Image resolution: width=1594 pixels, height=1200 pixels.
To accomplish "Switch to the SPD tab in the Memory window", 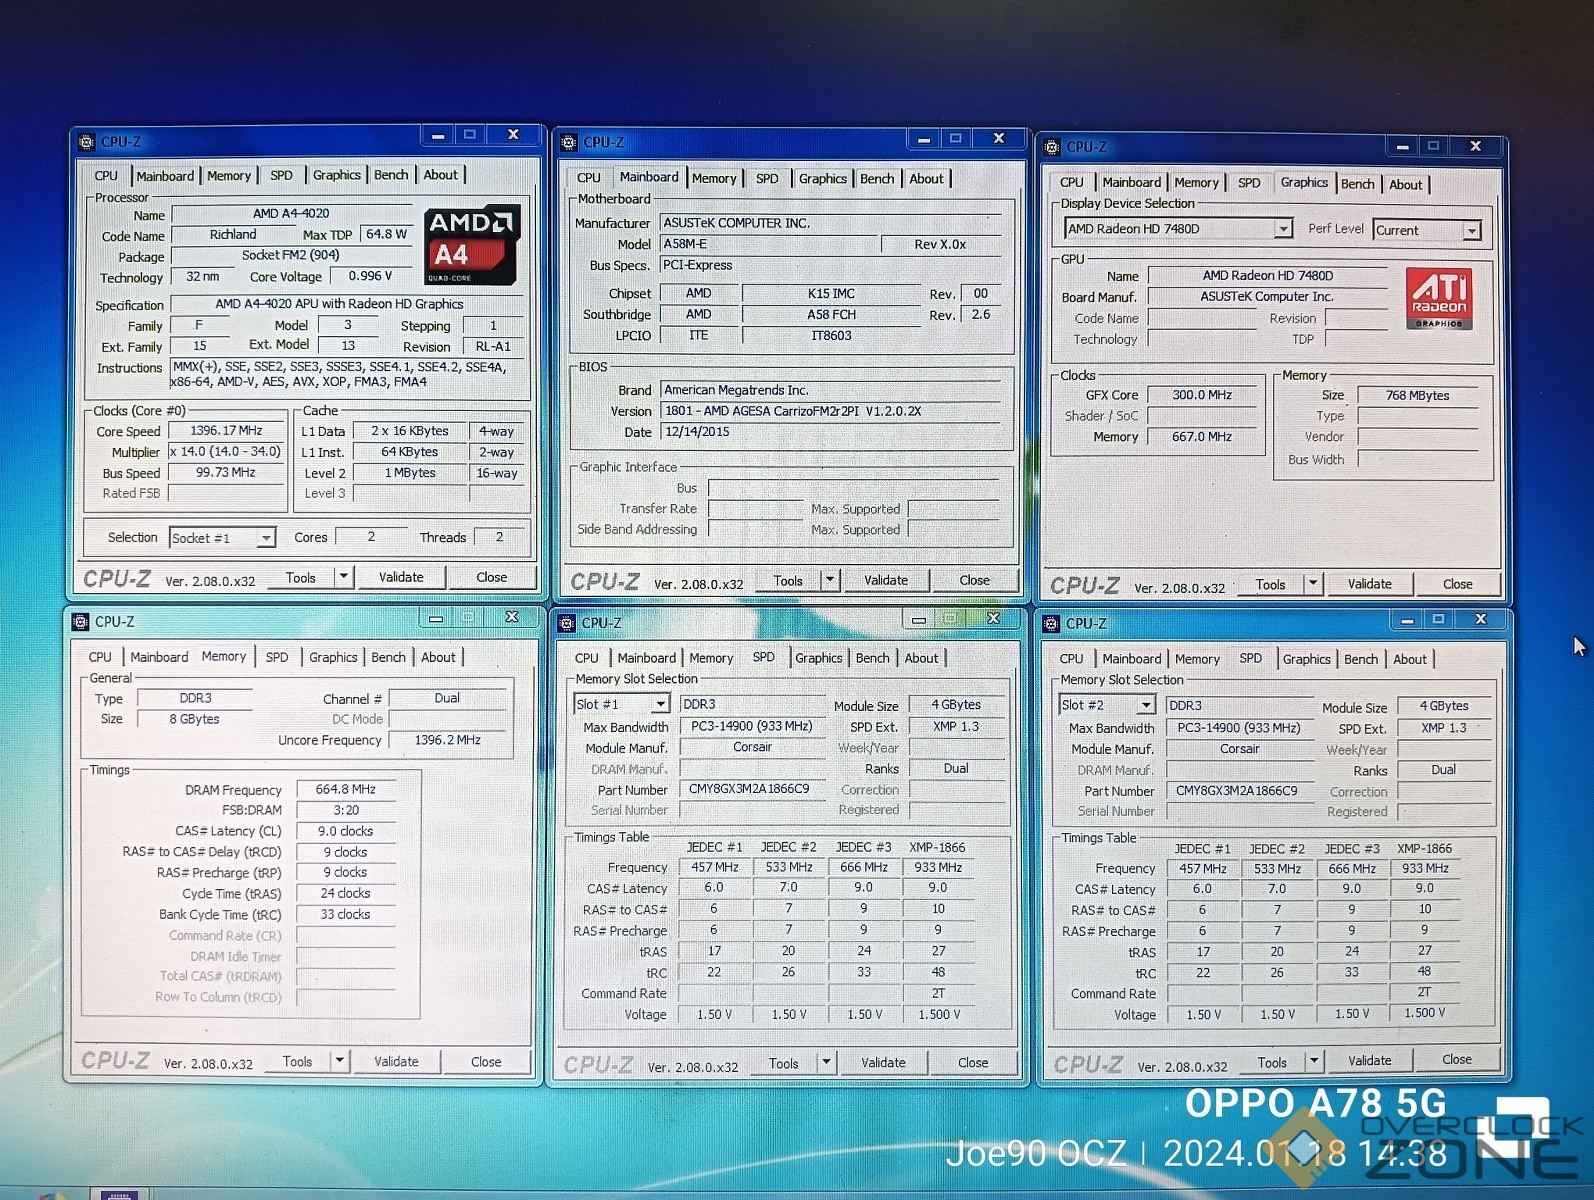I will pyautogui.click(x=277, y=658).
